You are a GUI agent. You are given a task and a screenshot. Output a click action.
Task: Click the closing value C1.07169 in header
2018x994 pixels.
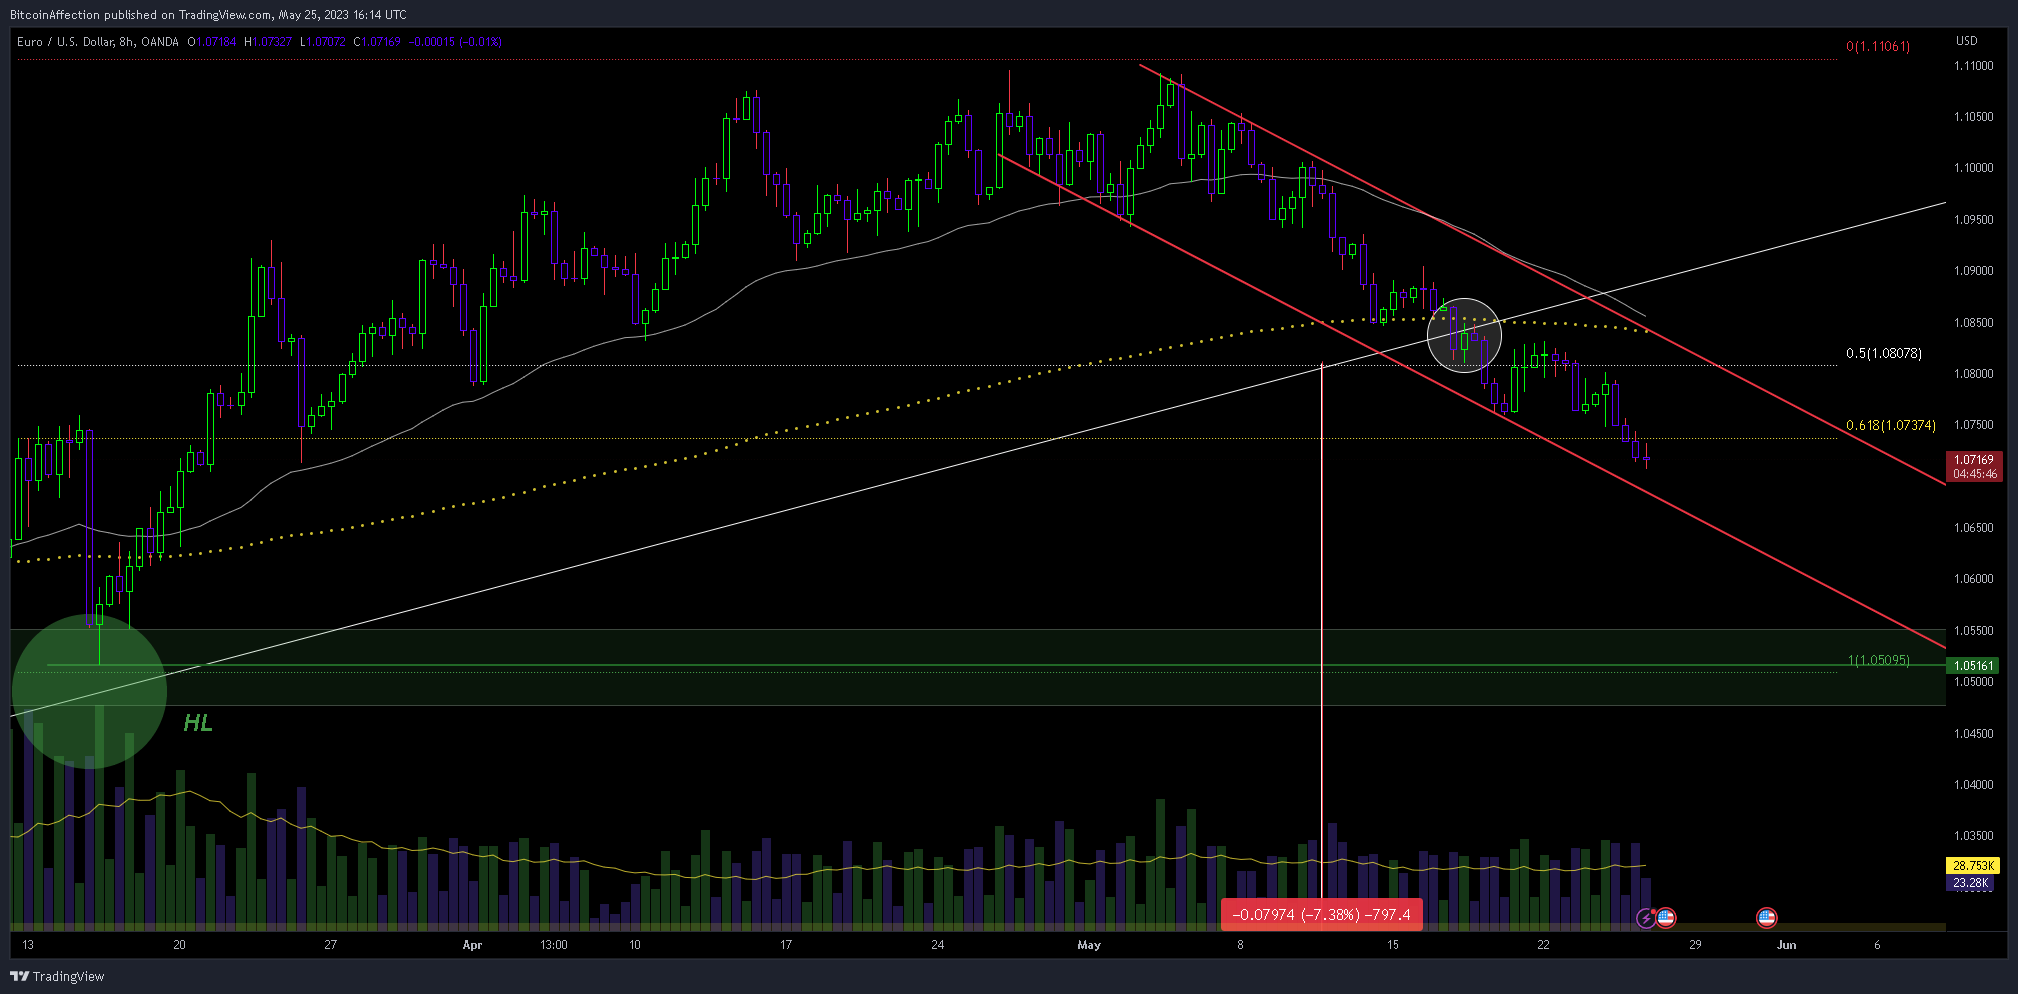click(377, 42)
